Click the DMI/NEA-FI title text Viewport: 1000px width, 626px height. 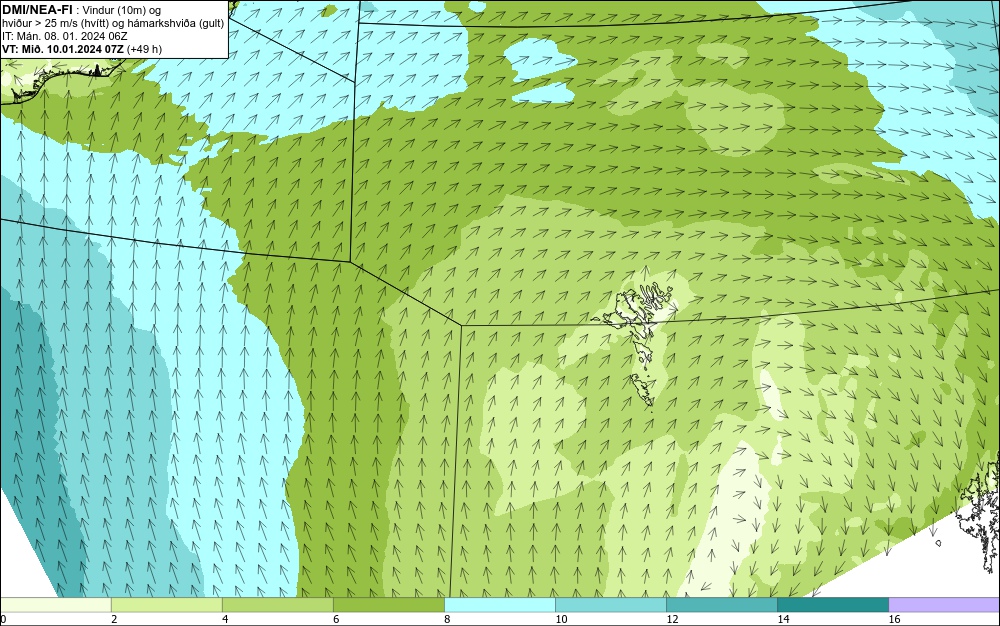37,10
